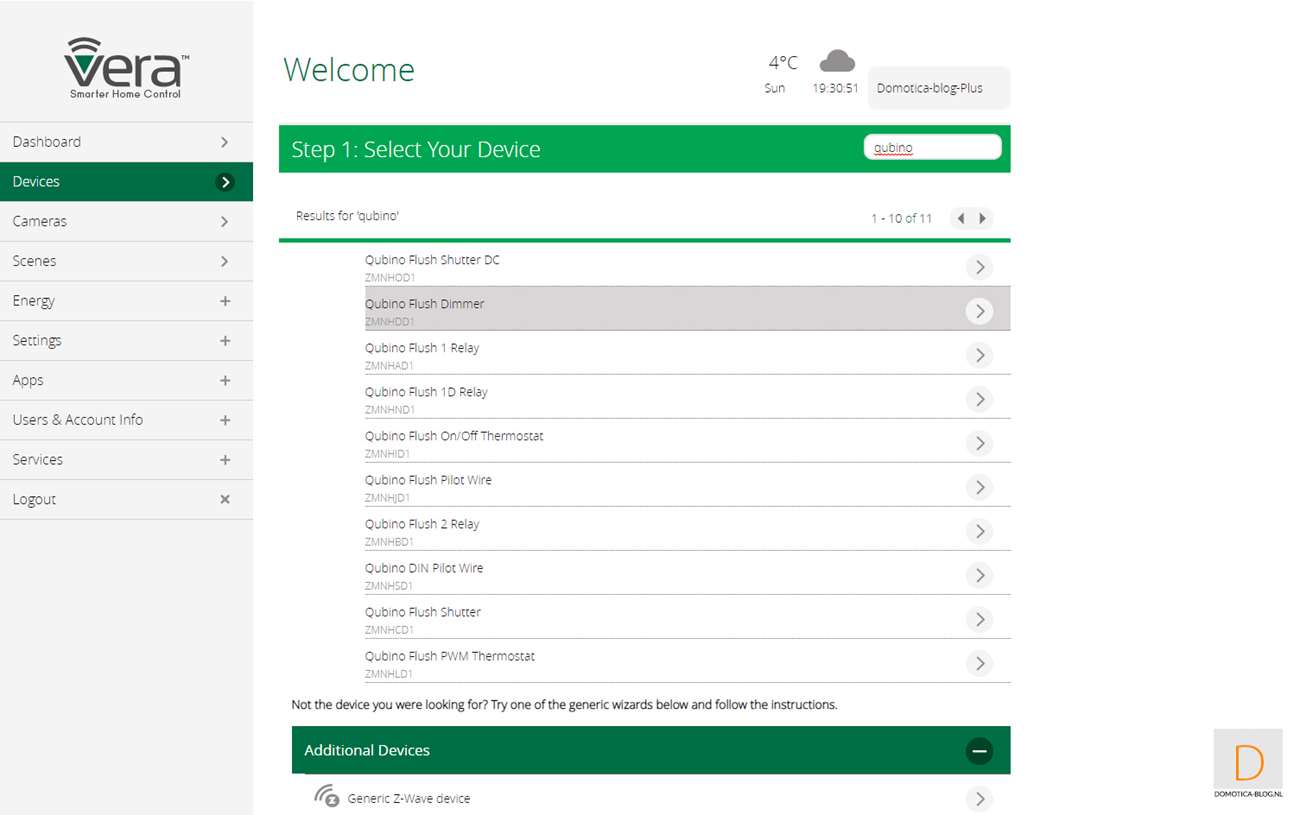Open the Settings menu item
Image resolution: width=1300 pixels, height=815 pixels.
click(x=126, y=341)
